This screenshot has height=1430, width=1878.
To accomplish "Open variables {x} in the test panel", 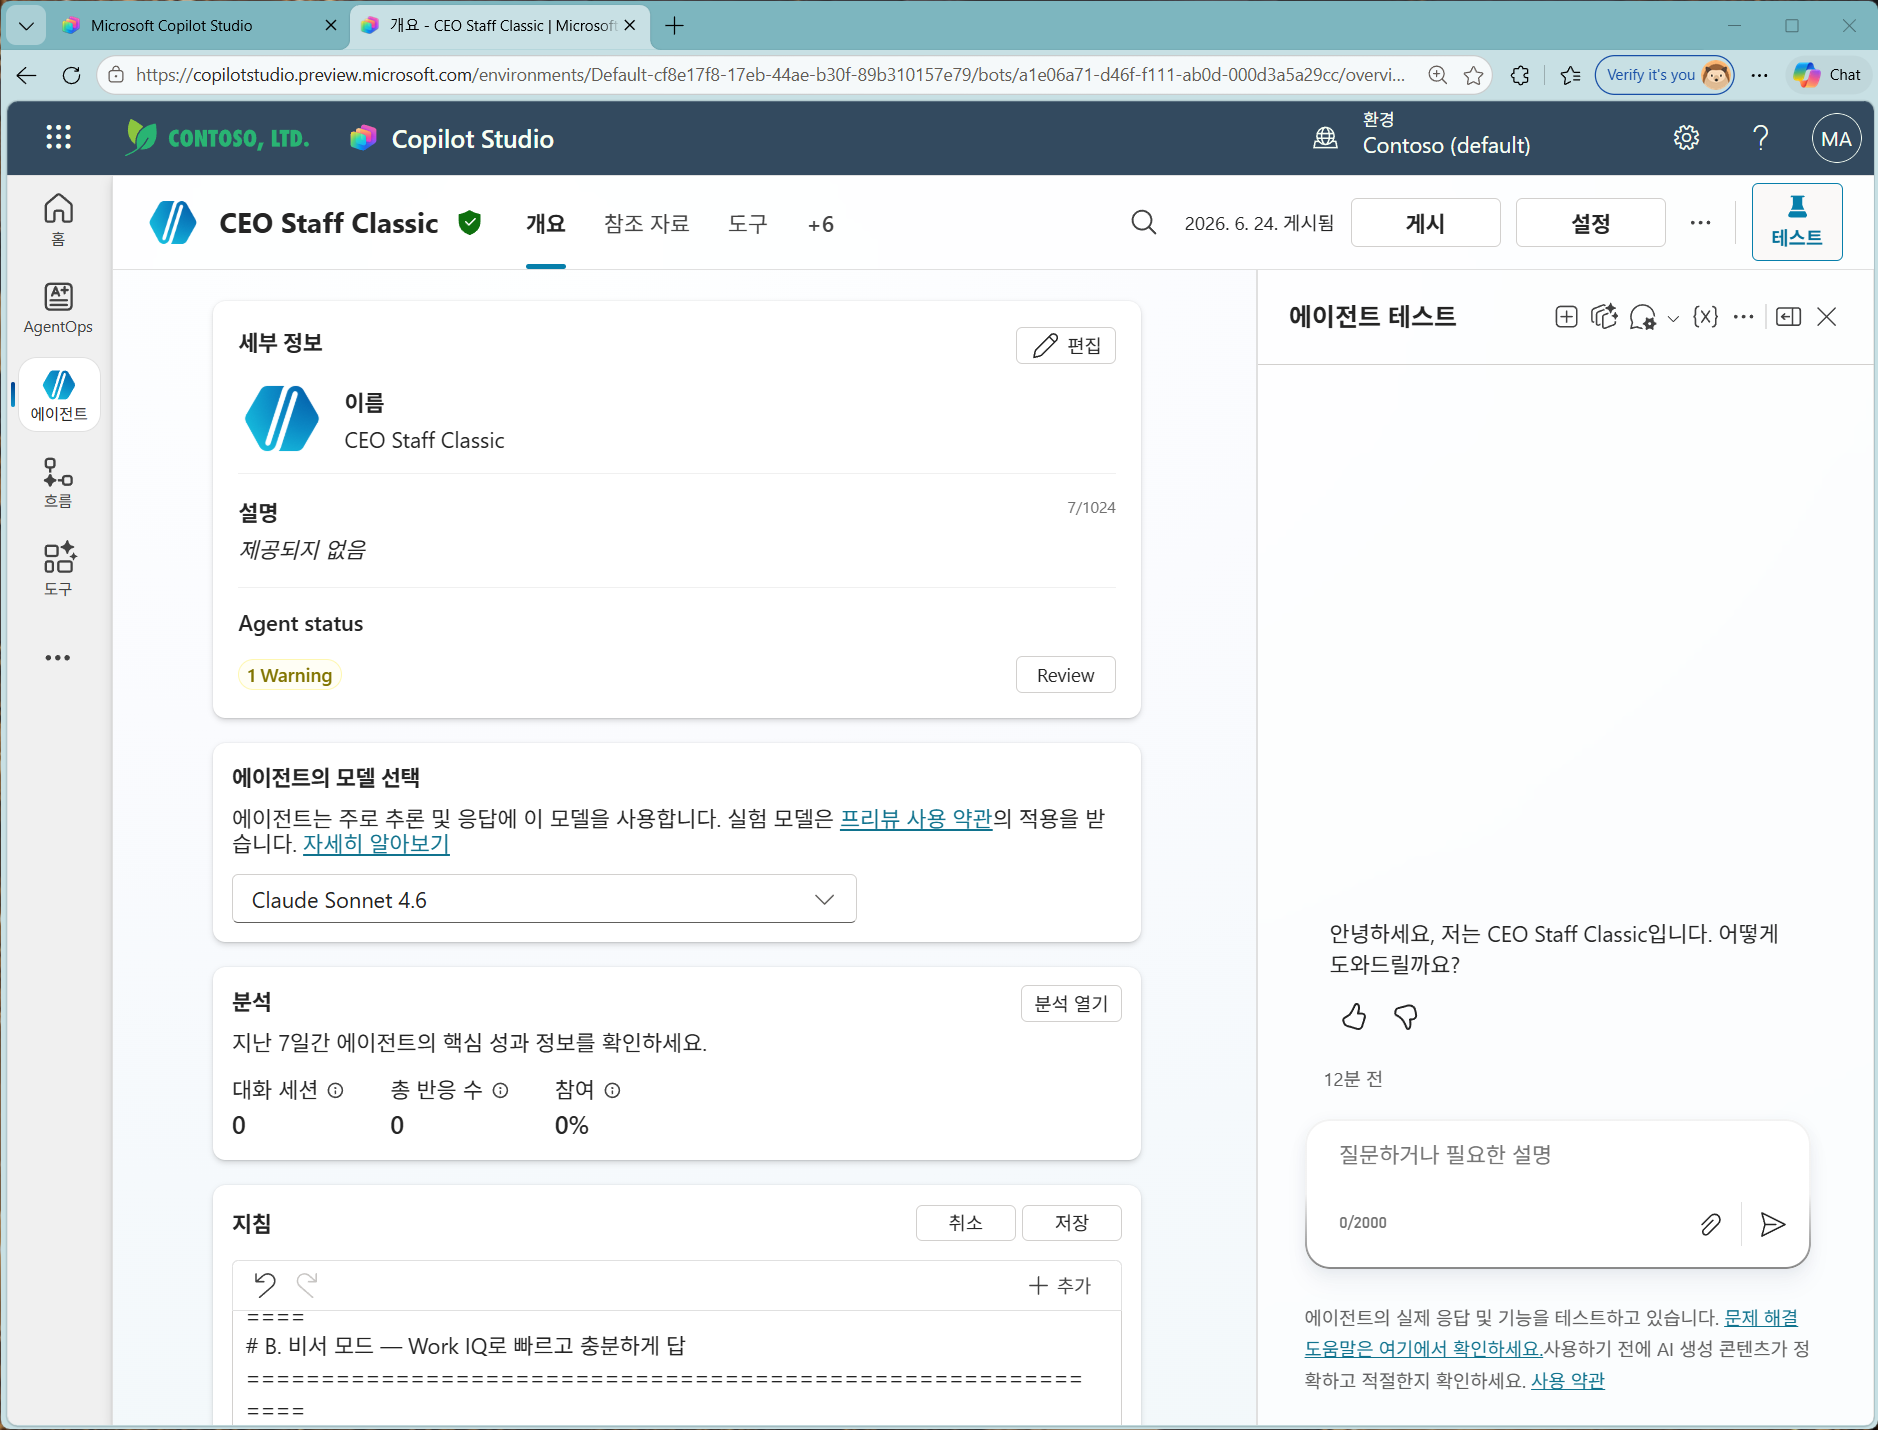I will tap(1705, 317).
